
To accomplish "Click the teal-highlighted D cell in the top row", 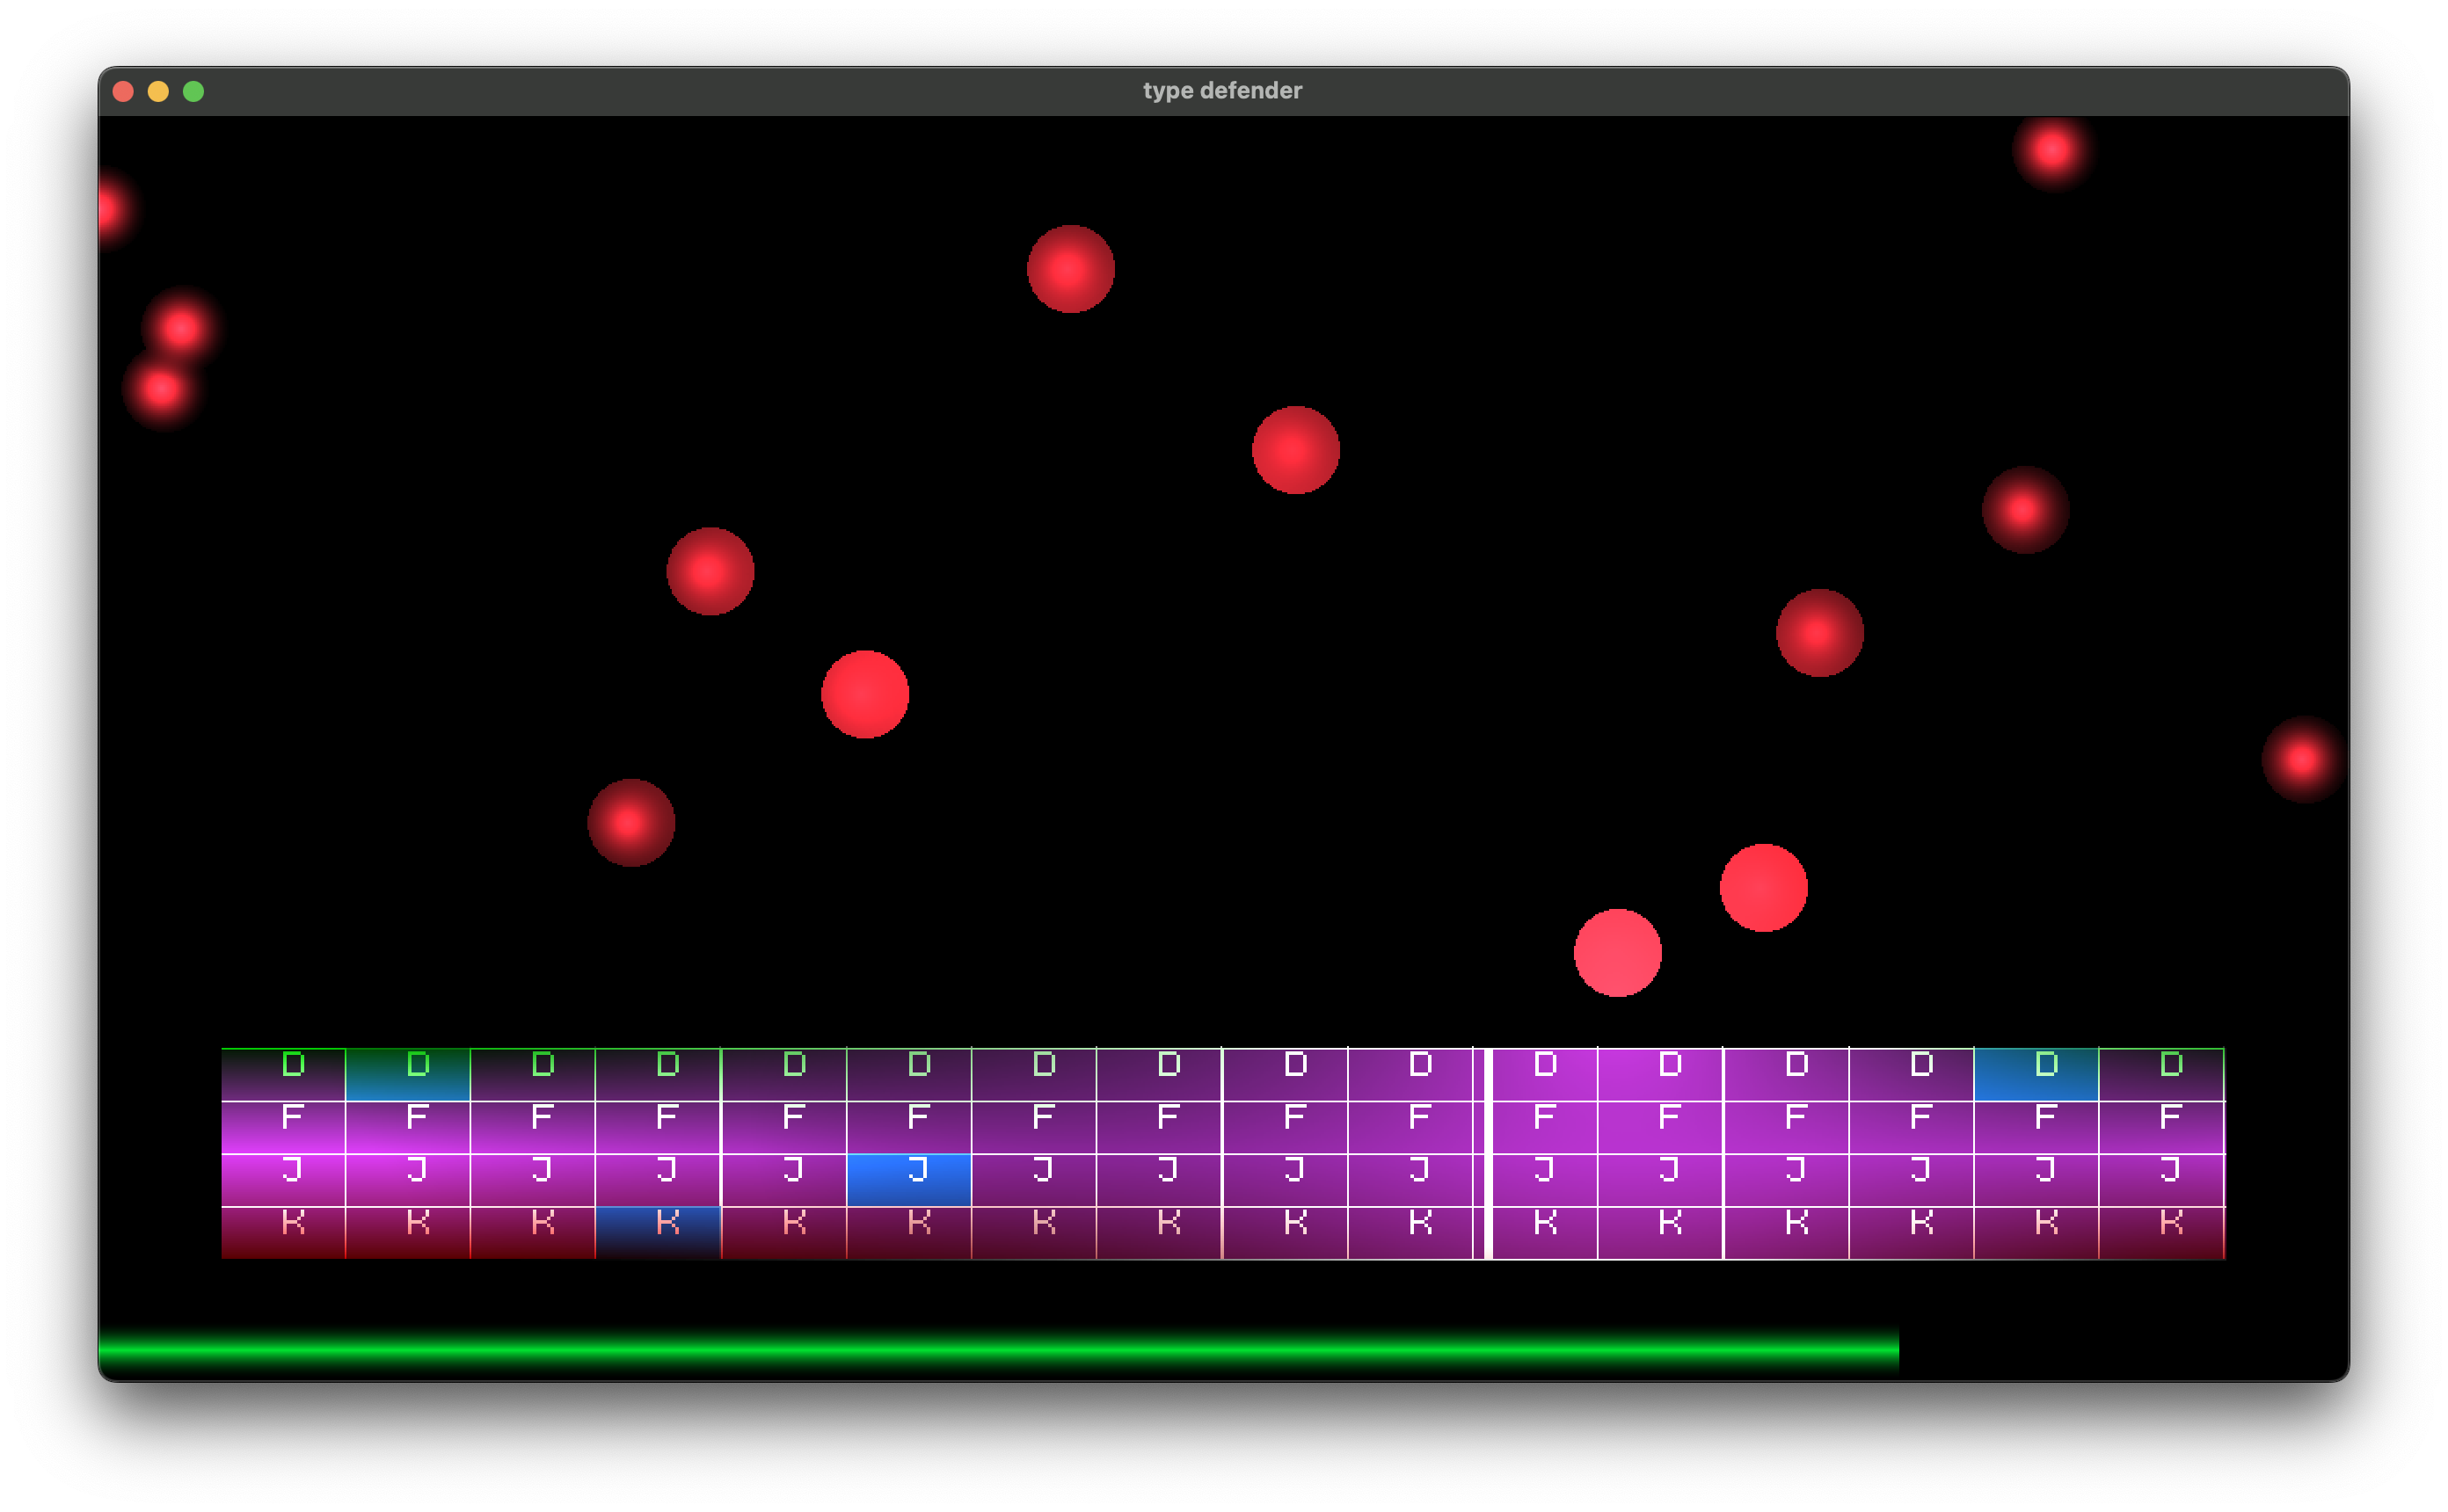I will [408, 1074].
